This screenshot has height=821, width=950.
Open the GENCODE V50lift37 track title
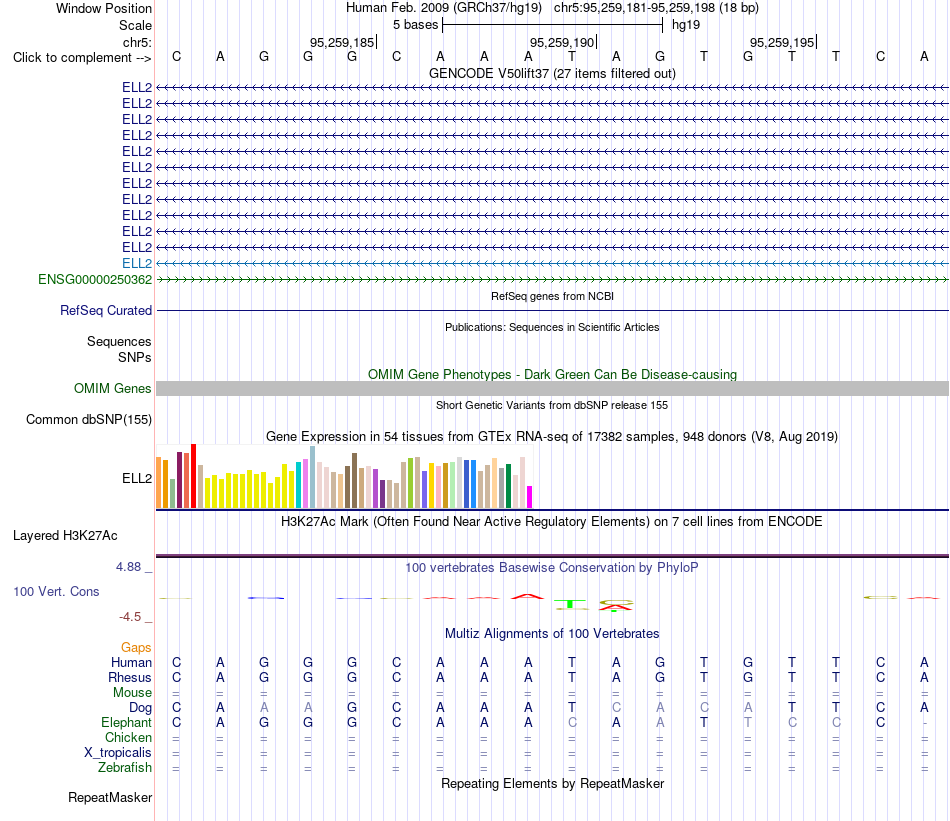tap(552, 73)
